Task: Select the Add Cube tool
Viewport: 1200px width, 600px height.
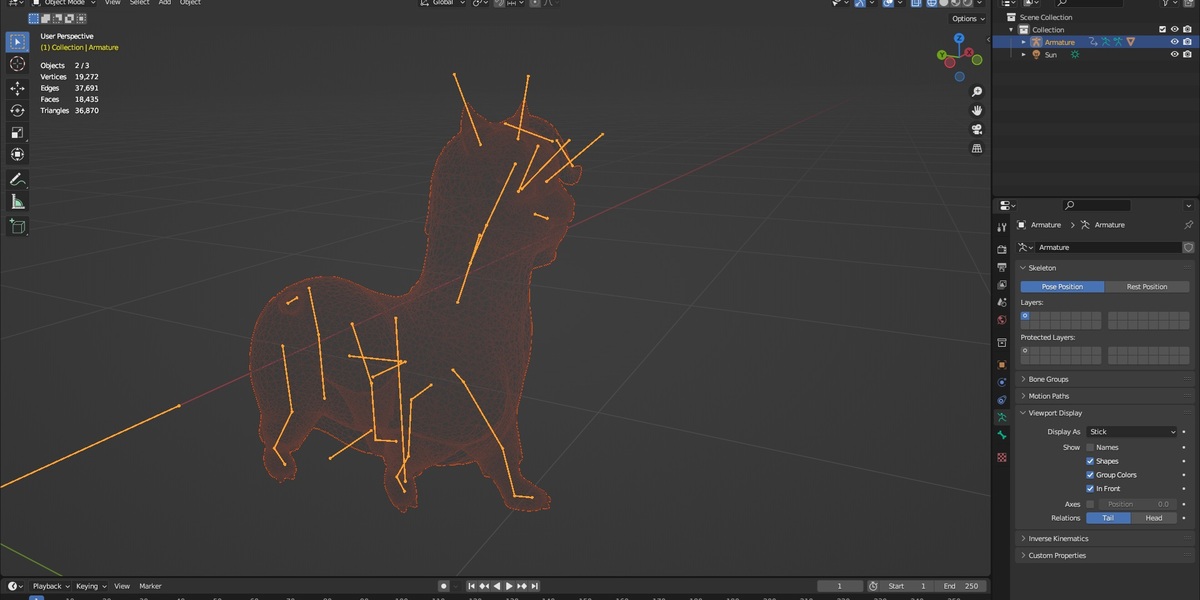Action: (x=17, y=227)
